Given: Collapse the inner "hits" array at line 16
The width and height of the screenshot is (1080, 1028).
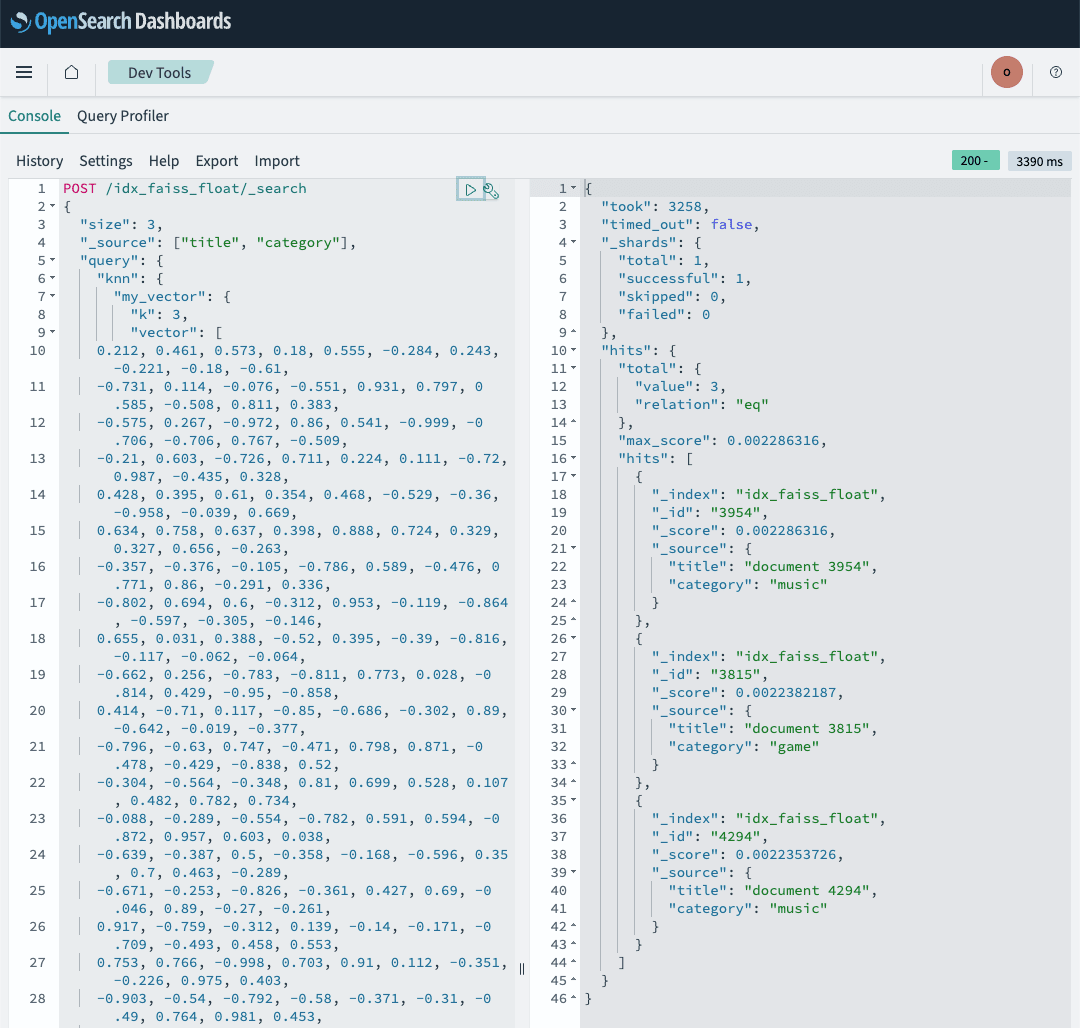Looking at the screenshot, I should tap(574, 459).
